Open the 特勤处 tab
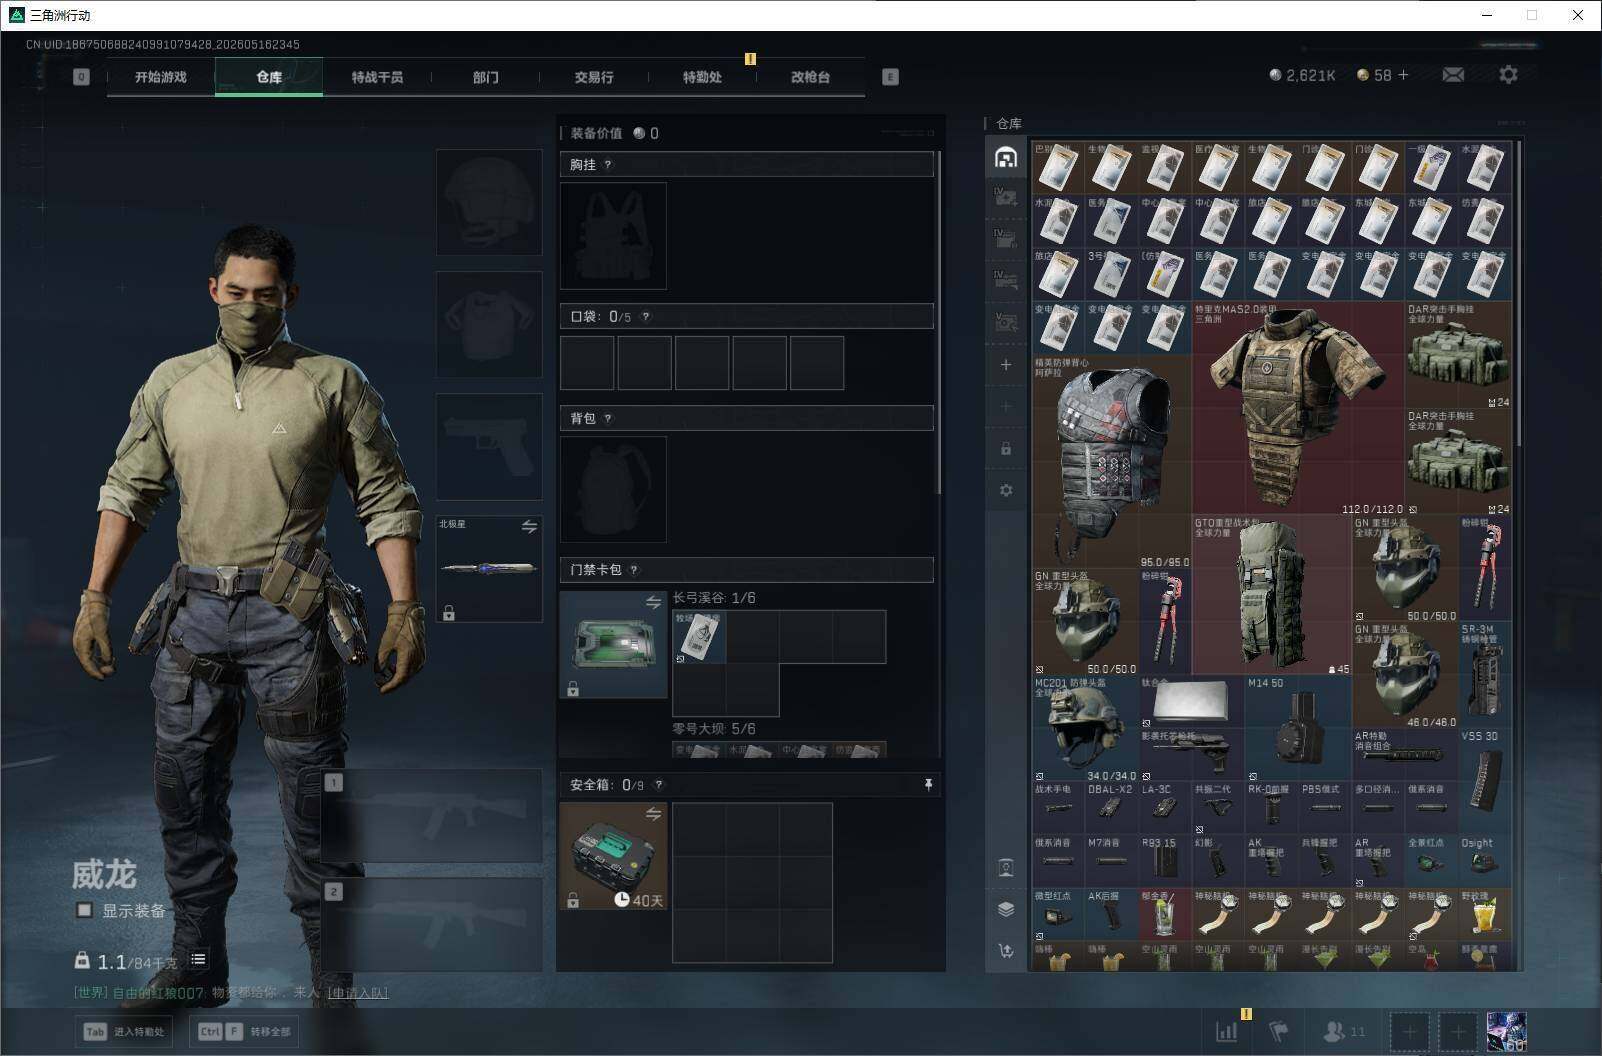Viewport: 1602px width, 1056px height. click(702, 77)
